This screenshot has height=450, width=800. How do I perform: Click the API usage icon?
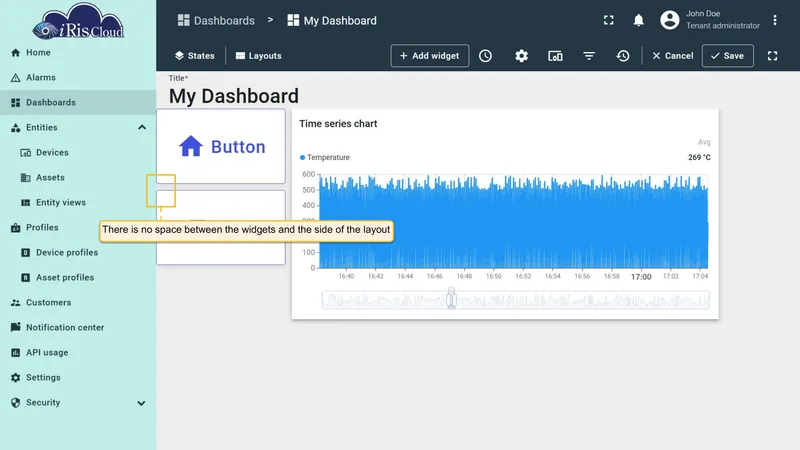[x=15, y=353]
